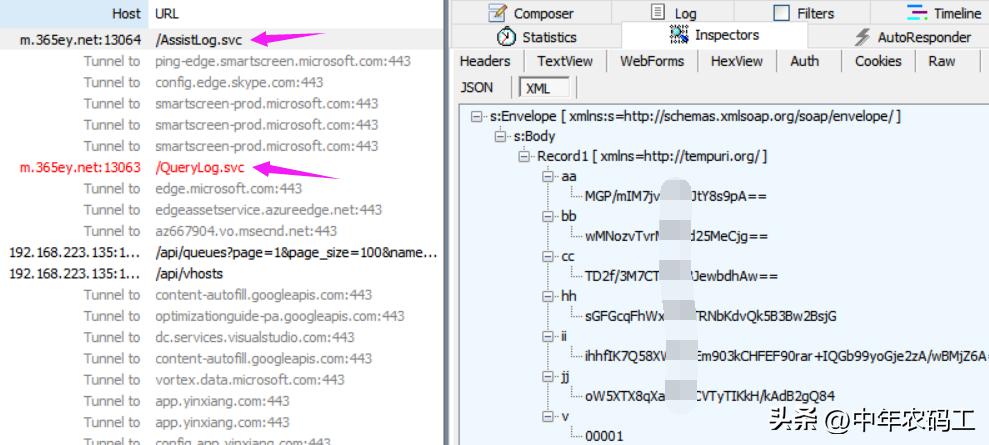Select the /api/queues?page=1 session row
The height and width of the screenshot is (445, 989).
[x=221, y=253]
